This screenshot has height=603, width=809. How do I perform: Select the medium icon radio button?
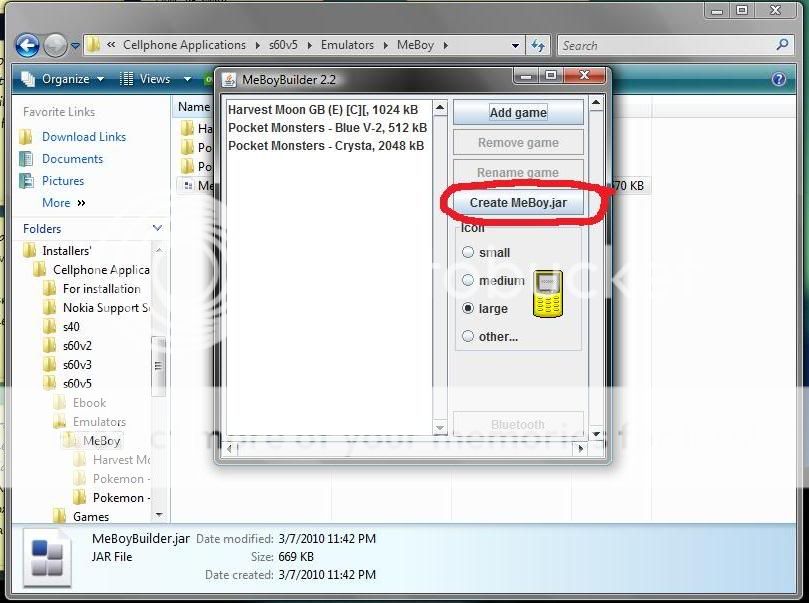coord(468,280)
